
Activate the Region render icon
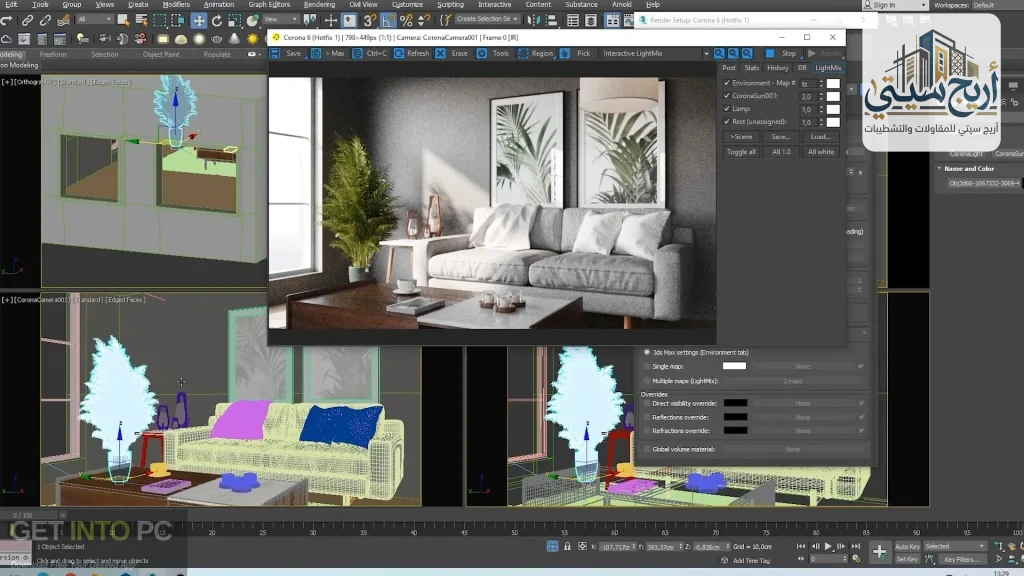click(x=521, y=53)
